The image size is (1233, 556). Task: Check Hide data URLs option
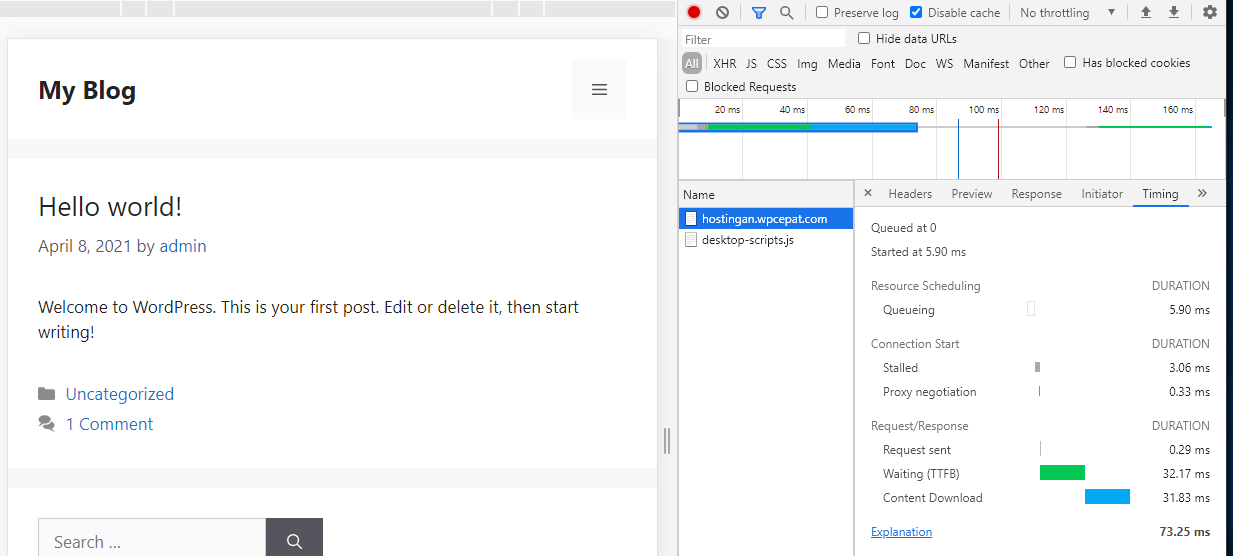coord(864,39)
